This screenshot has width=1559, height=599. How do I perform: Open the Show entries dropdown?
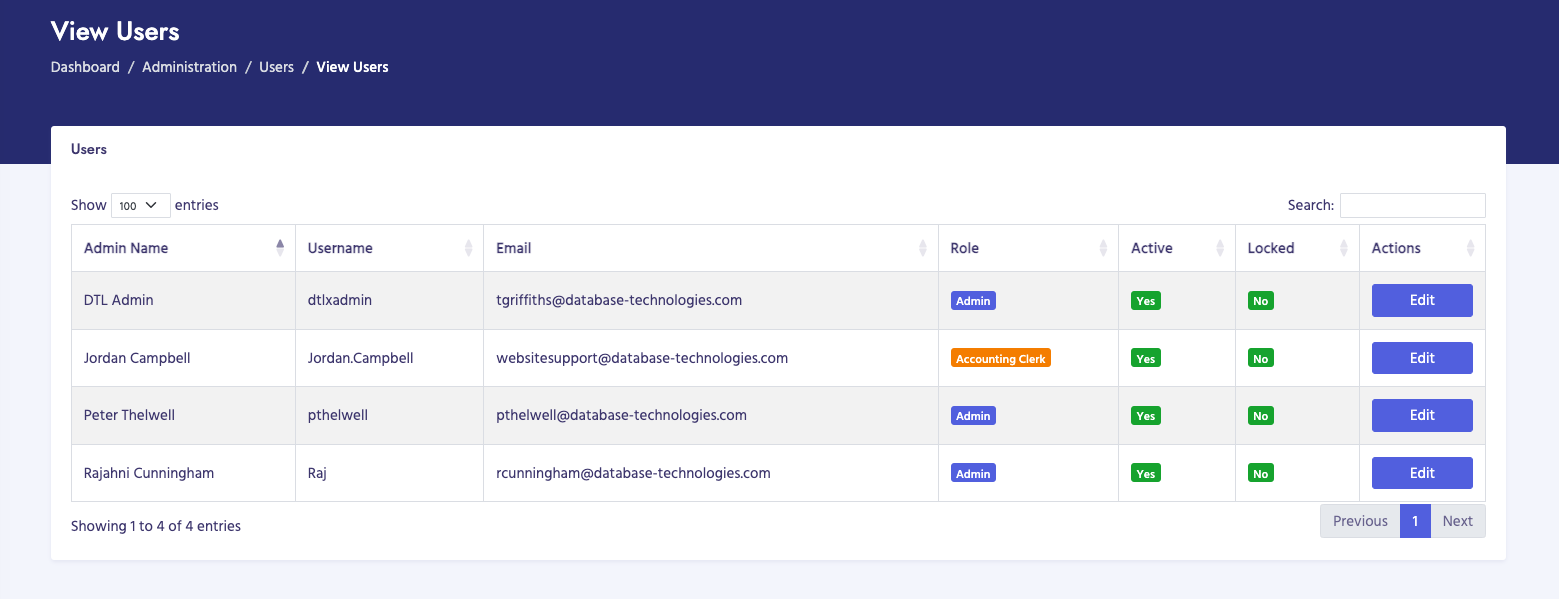pyautogui.click(x=140, y=205)
